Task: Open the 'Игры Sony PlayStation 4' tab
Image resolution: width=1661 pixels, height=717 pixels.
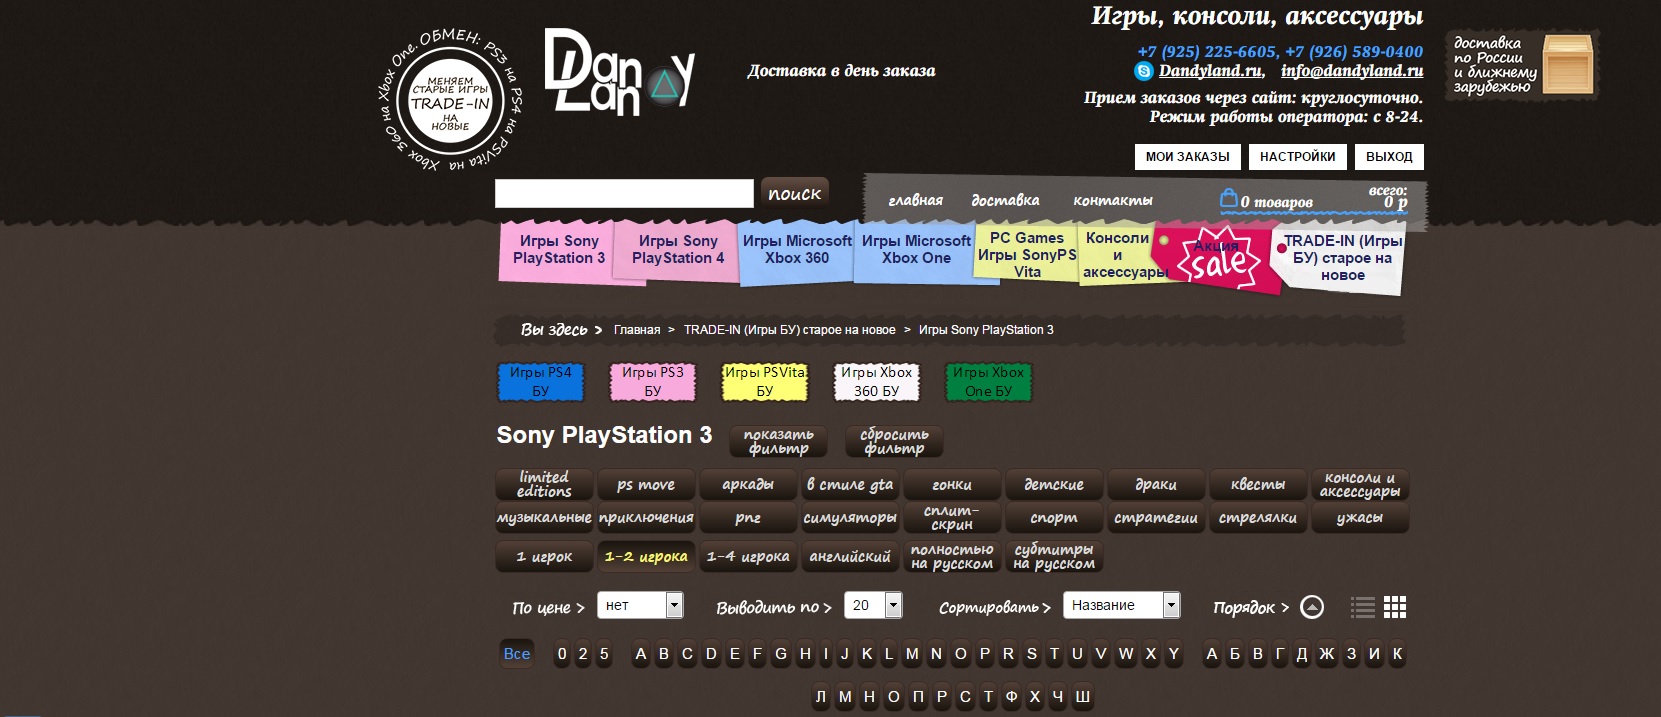Action: coord(678,251)
